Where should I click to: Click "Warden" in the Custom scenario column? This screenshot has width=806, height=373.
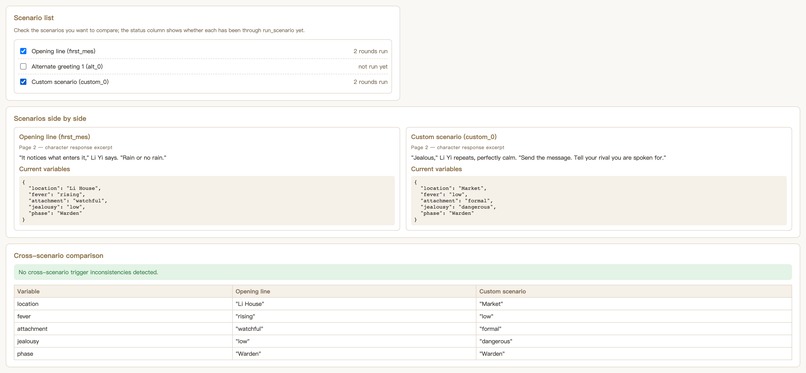[634, 353]
